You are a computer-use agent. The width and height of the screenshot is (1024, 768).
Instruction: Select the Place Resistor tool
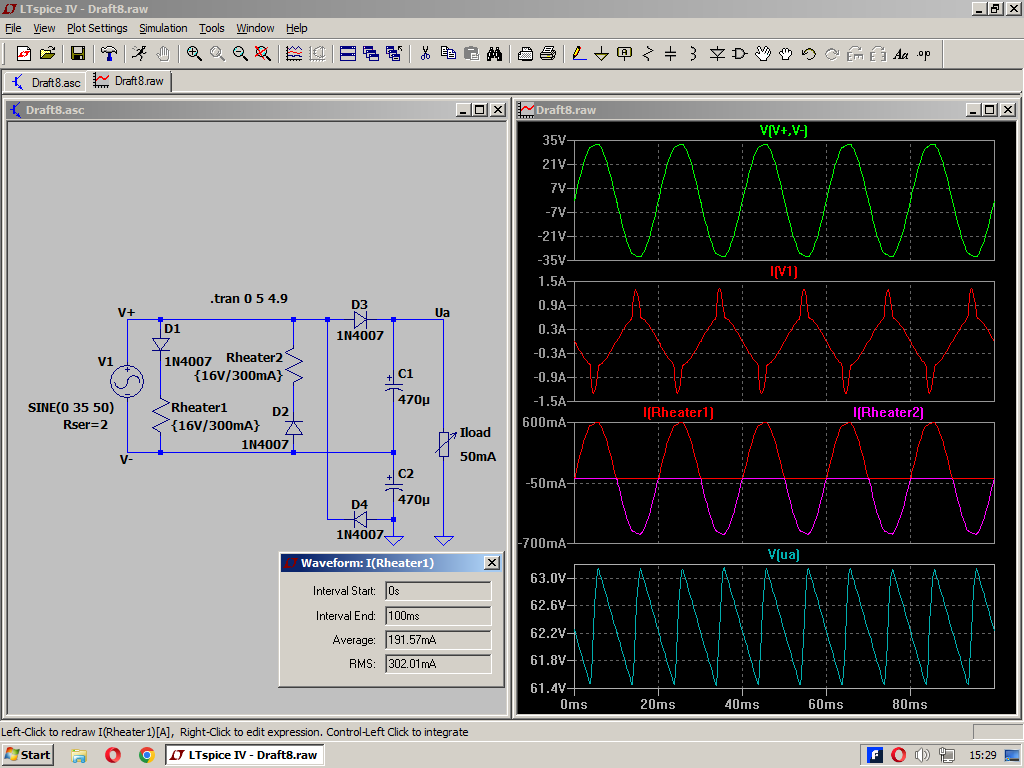pos(648,54)
